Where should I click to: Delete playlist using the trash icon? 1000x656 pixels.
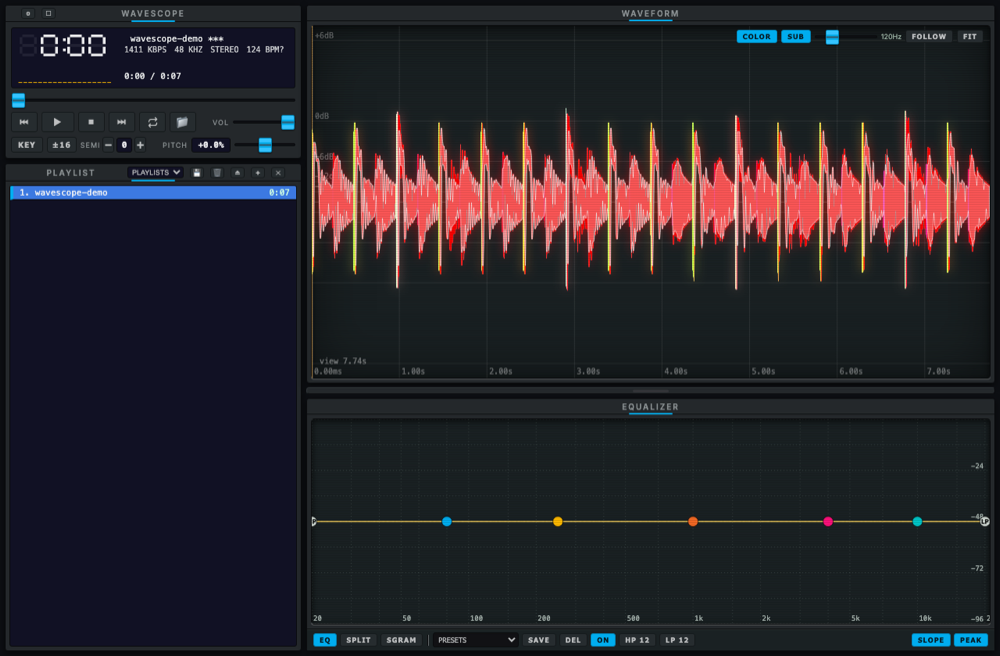[217, 173]
